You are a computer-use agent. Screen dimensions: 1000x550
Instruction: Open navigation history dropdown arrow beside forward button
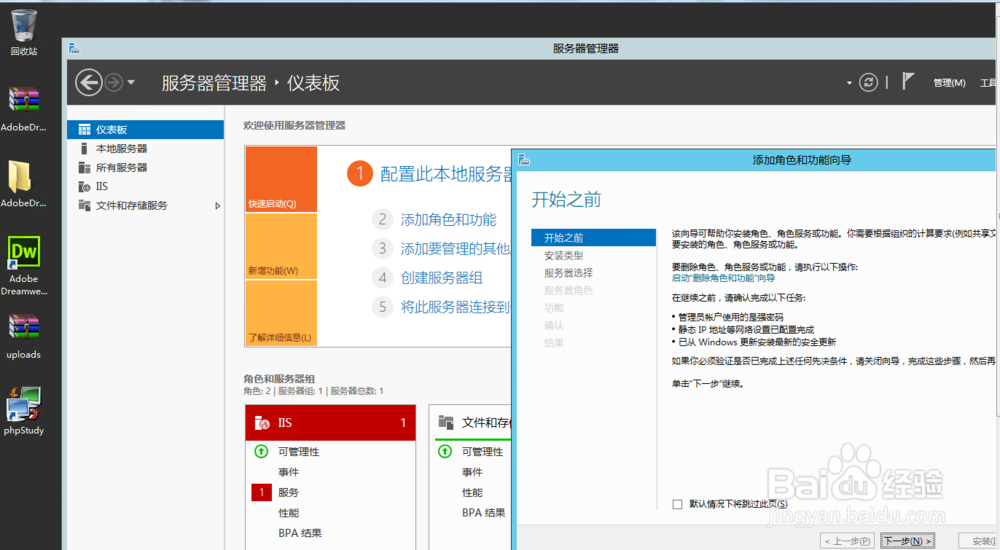coord(131,82)
